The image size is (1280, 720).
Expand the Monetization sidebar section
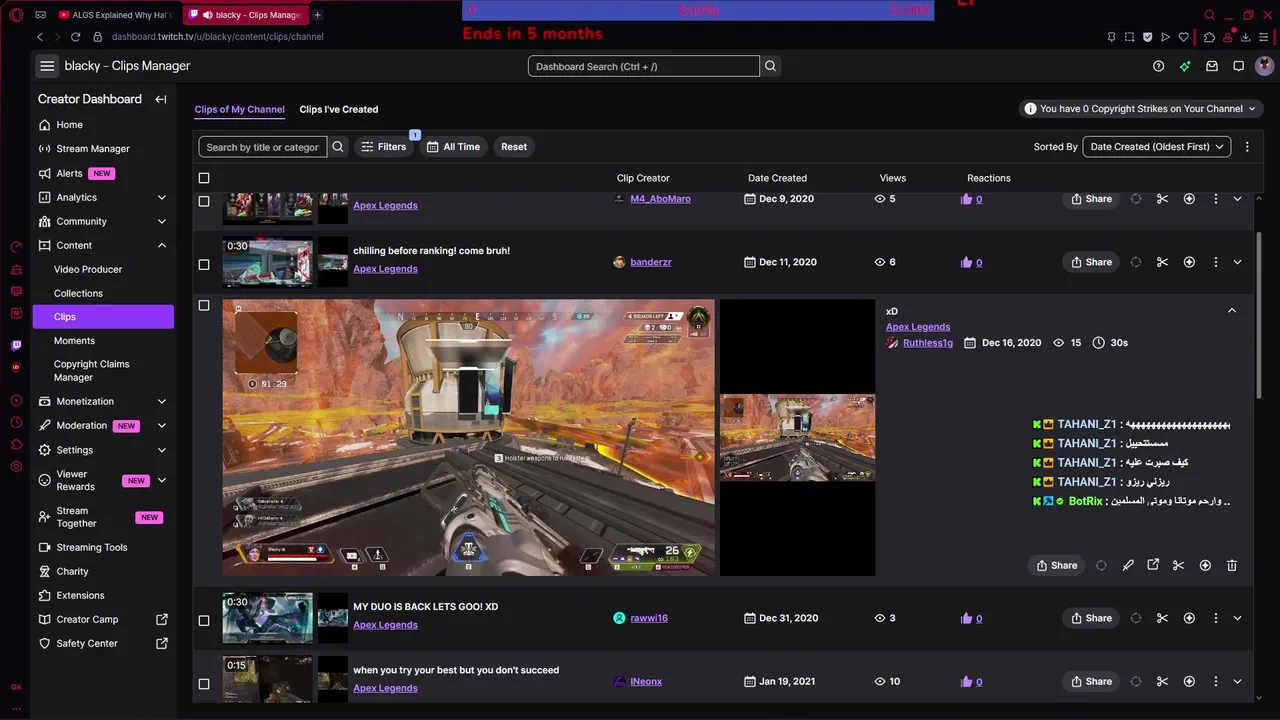162,402
